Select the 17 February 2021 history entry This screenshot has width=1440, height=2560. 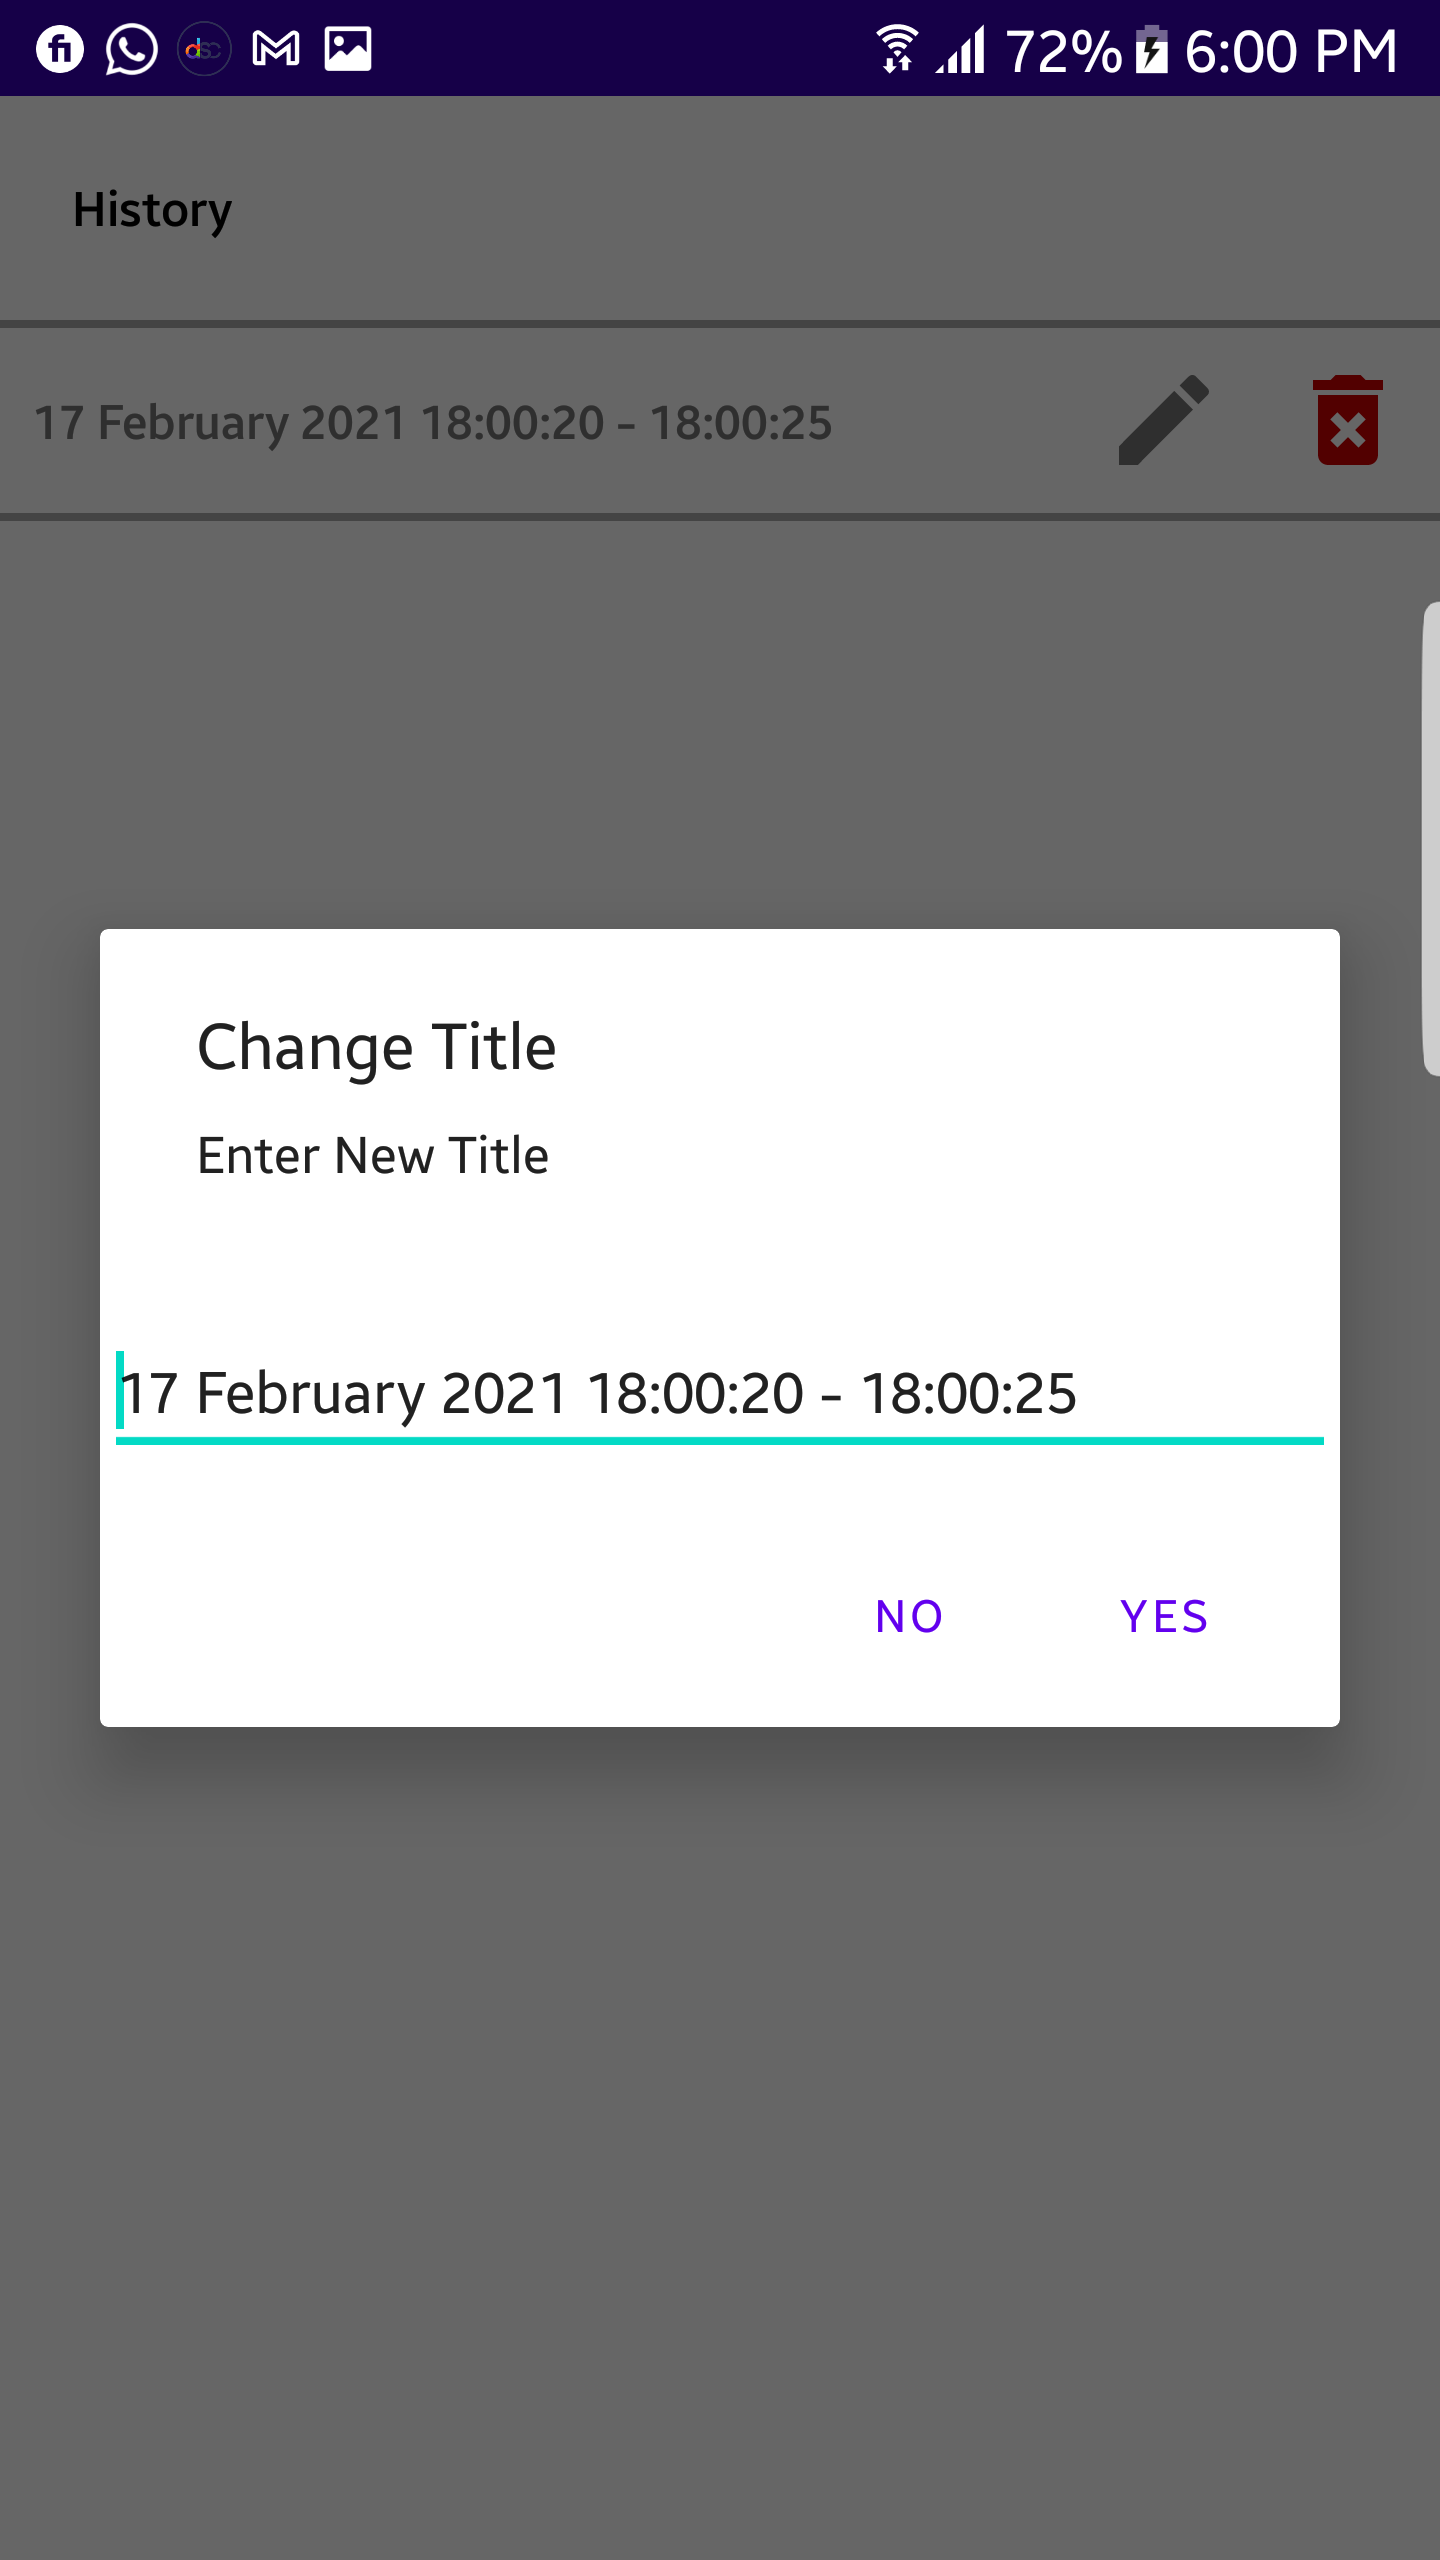click(433, 423)
